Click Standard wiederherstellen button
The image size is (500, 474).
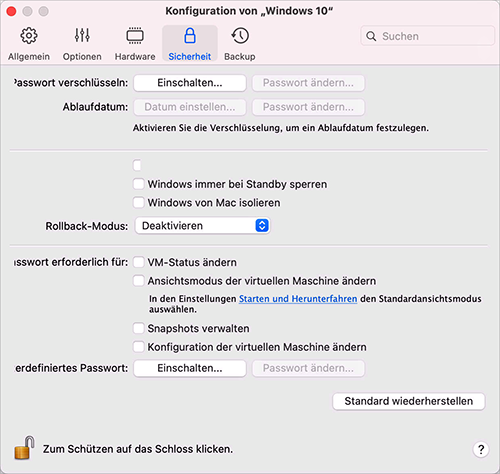click(409, 401)
